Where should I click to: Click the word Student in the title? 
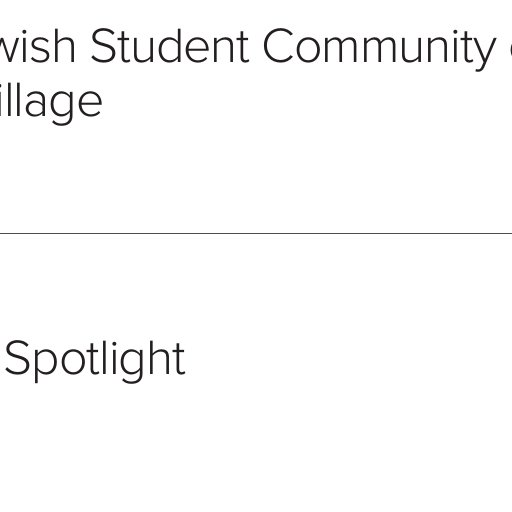click(x=170, y=46)
